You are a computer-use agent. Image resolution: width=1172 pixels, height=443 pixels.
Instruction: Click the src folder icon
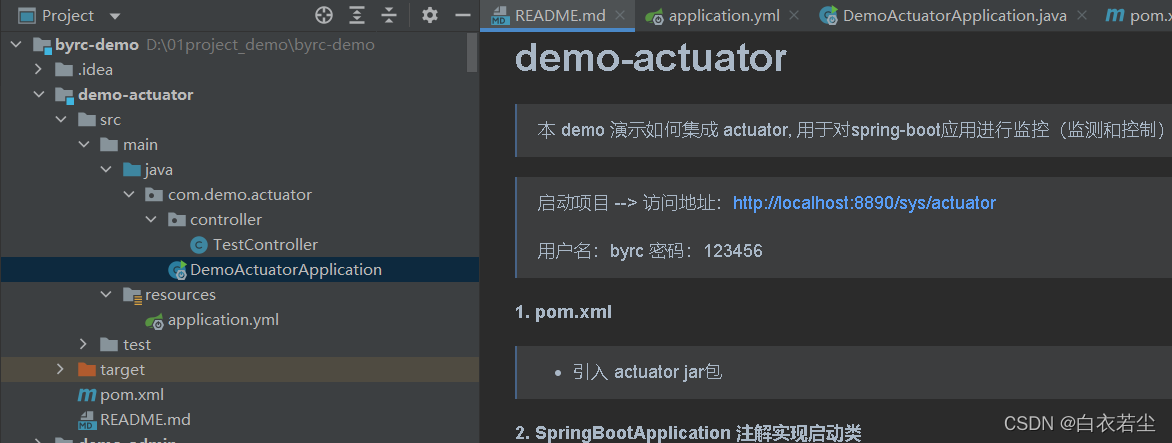click(x=87, y=120)
